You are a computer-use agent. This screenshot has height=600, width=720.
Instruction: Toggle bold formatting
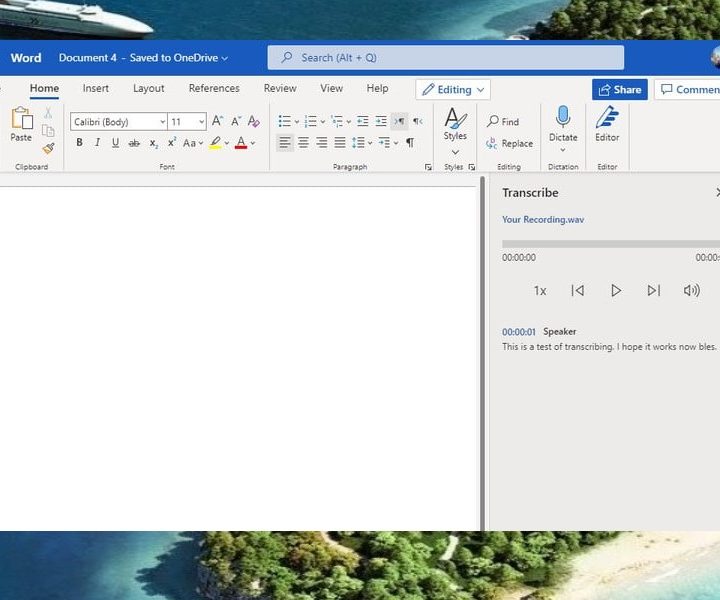point(79,143)
